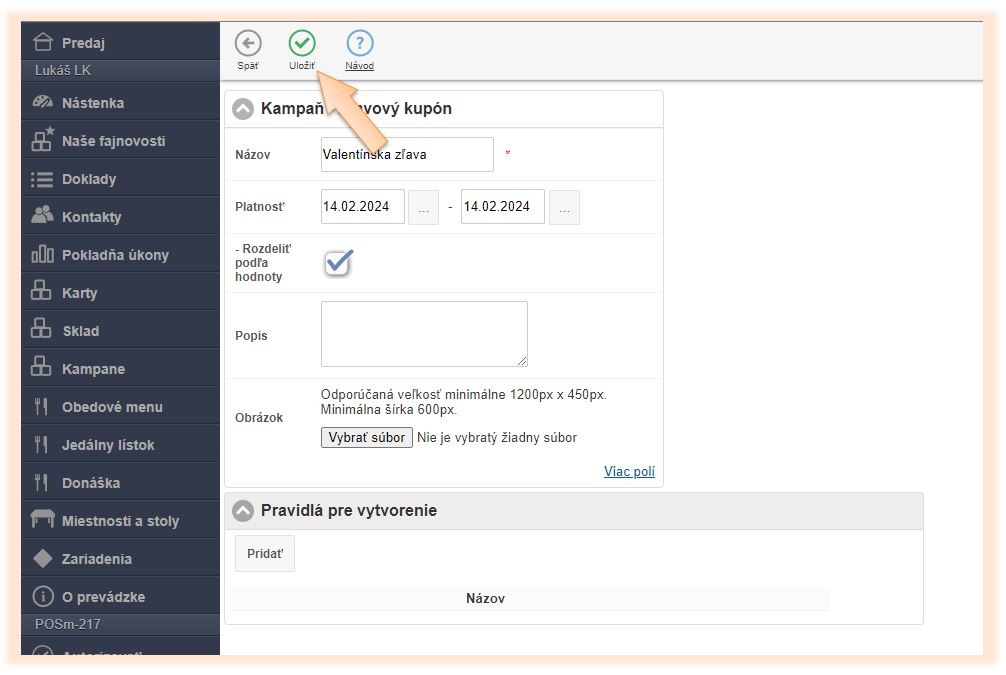
Task: Collapse the Kampaň kupón section header
Action: tap(243, 109)
